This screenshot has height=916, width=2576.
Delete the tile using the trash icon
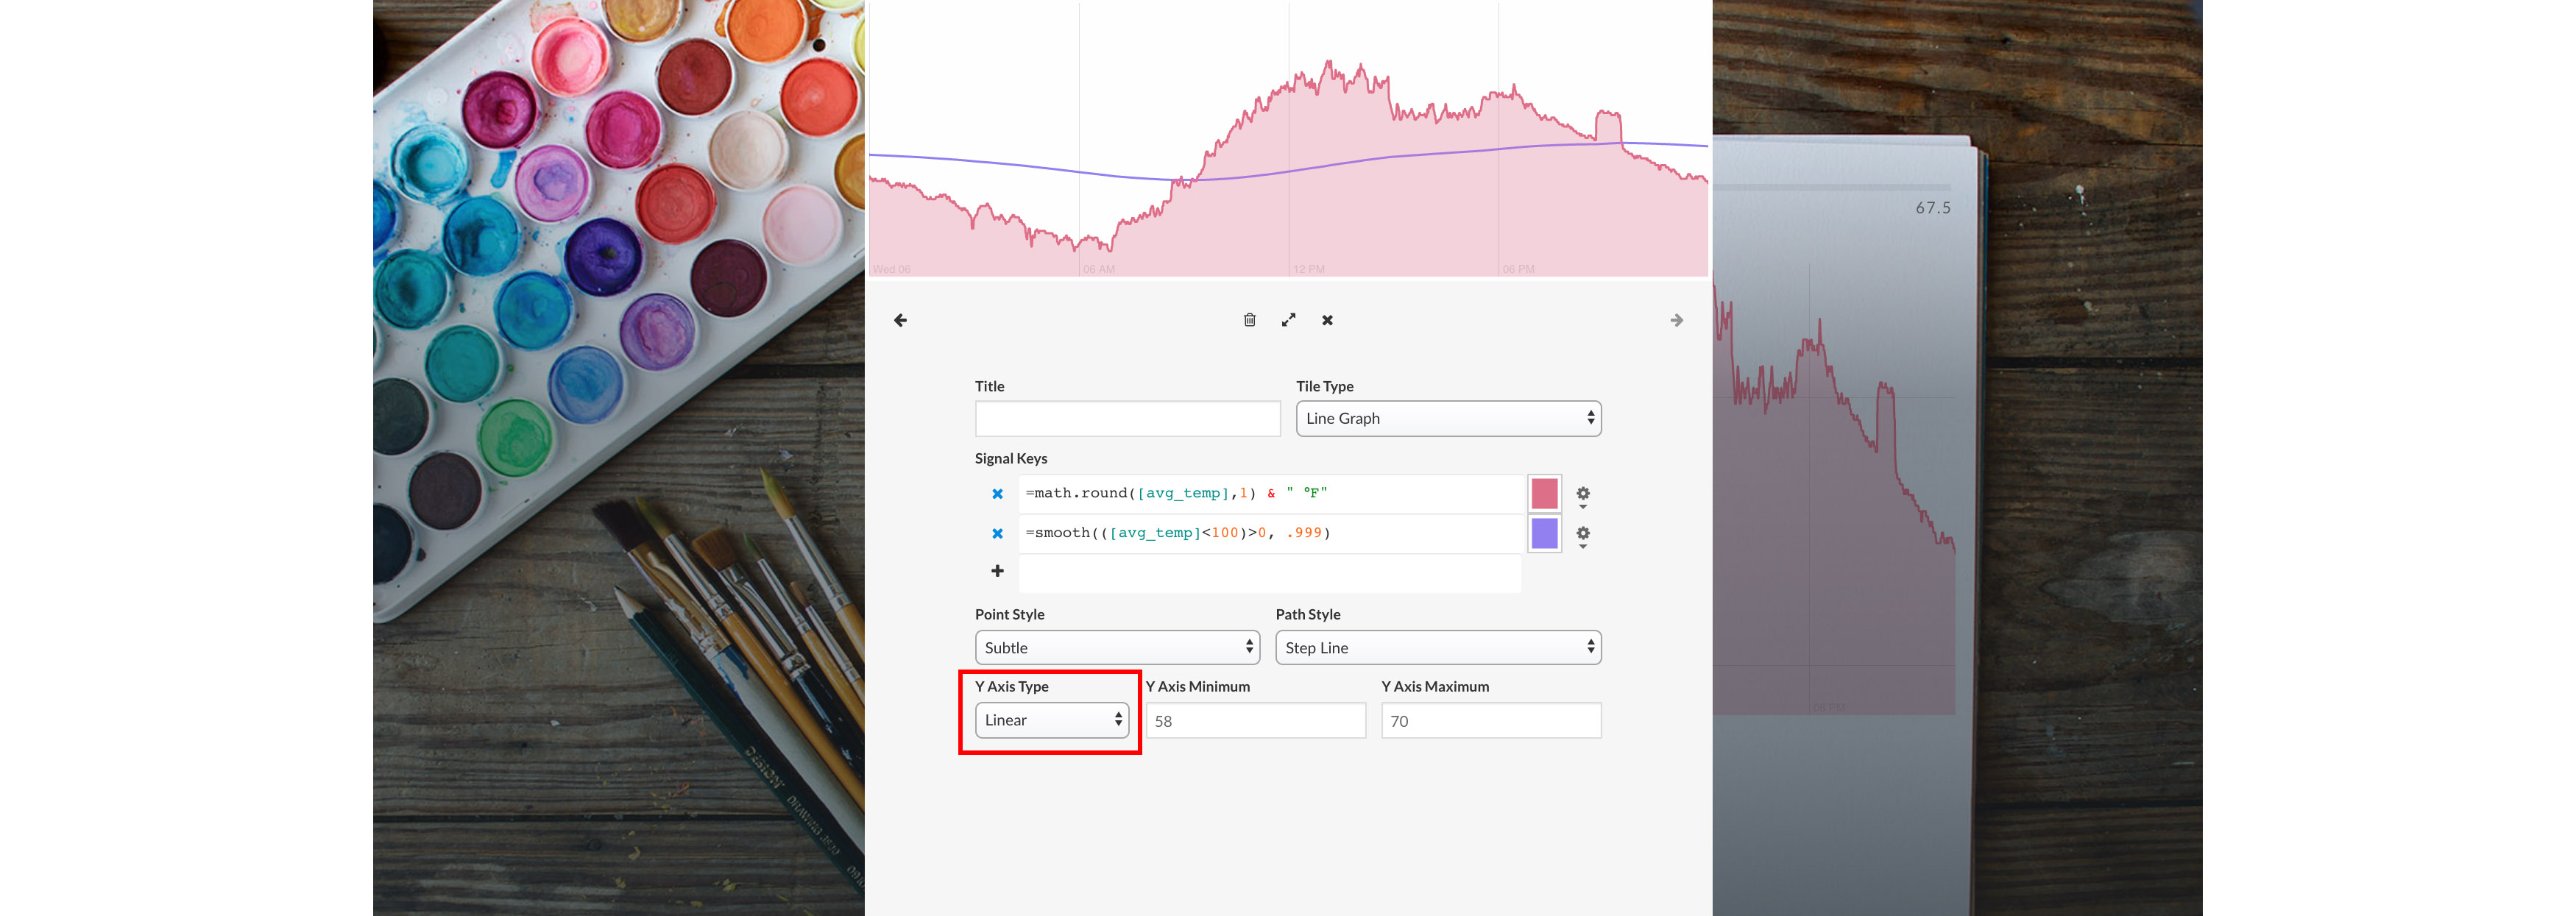point(1249,320)
